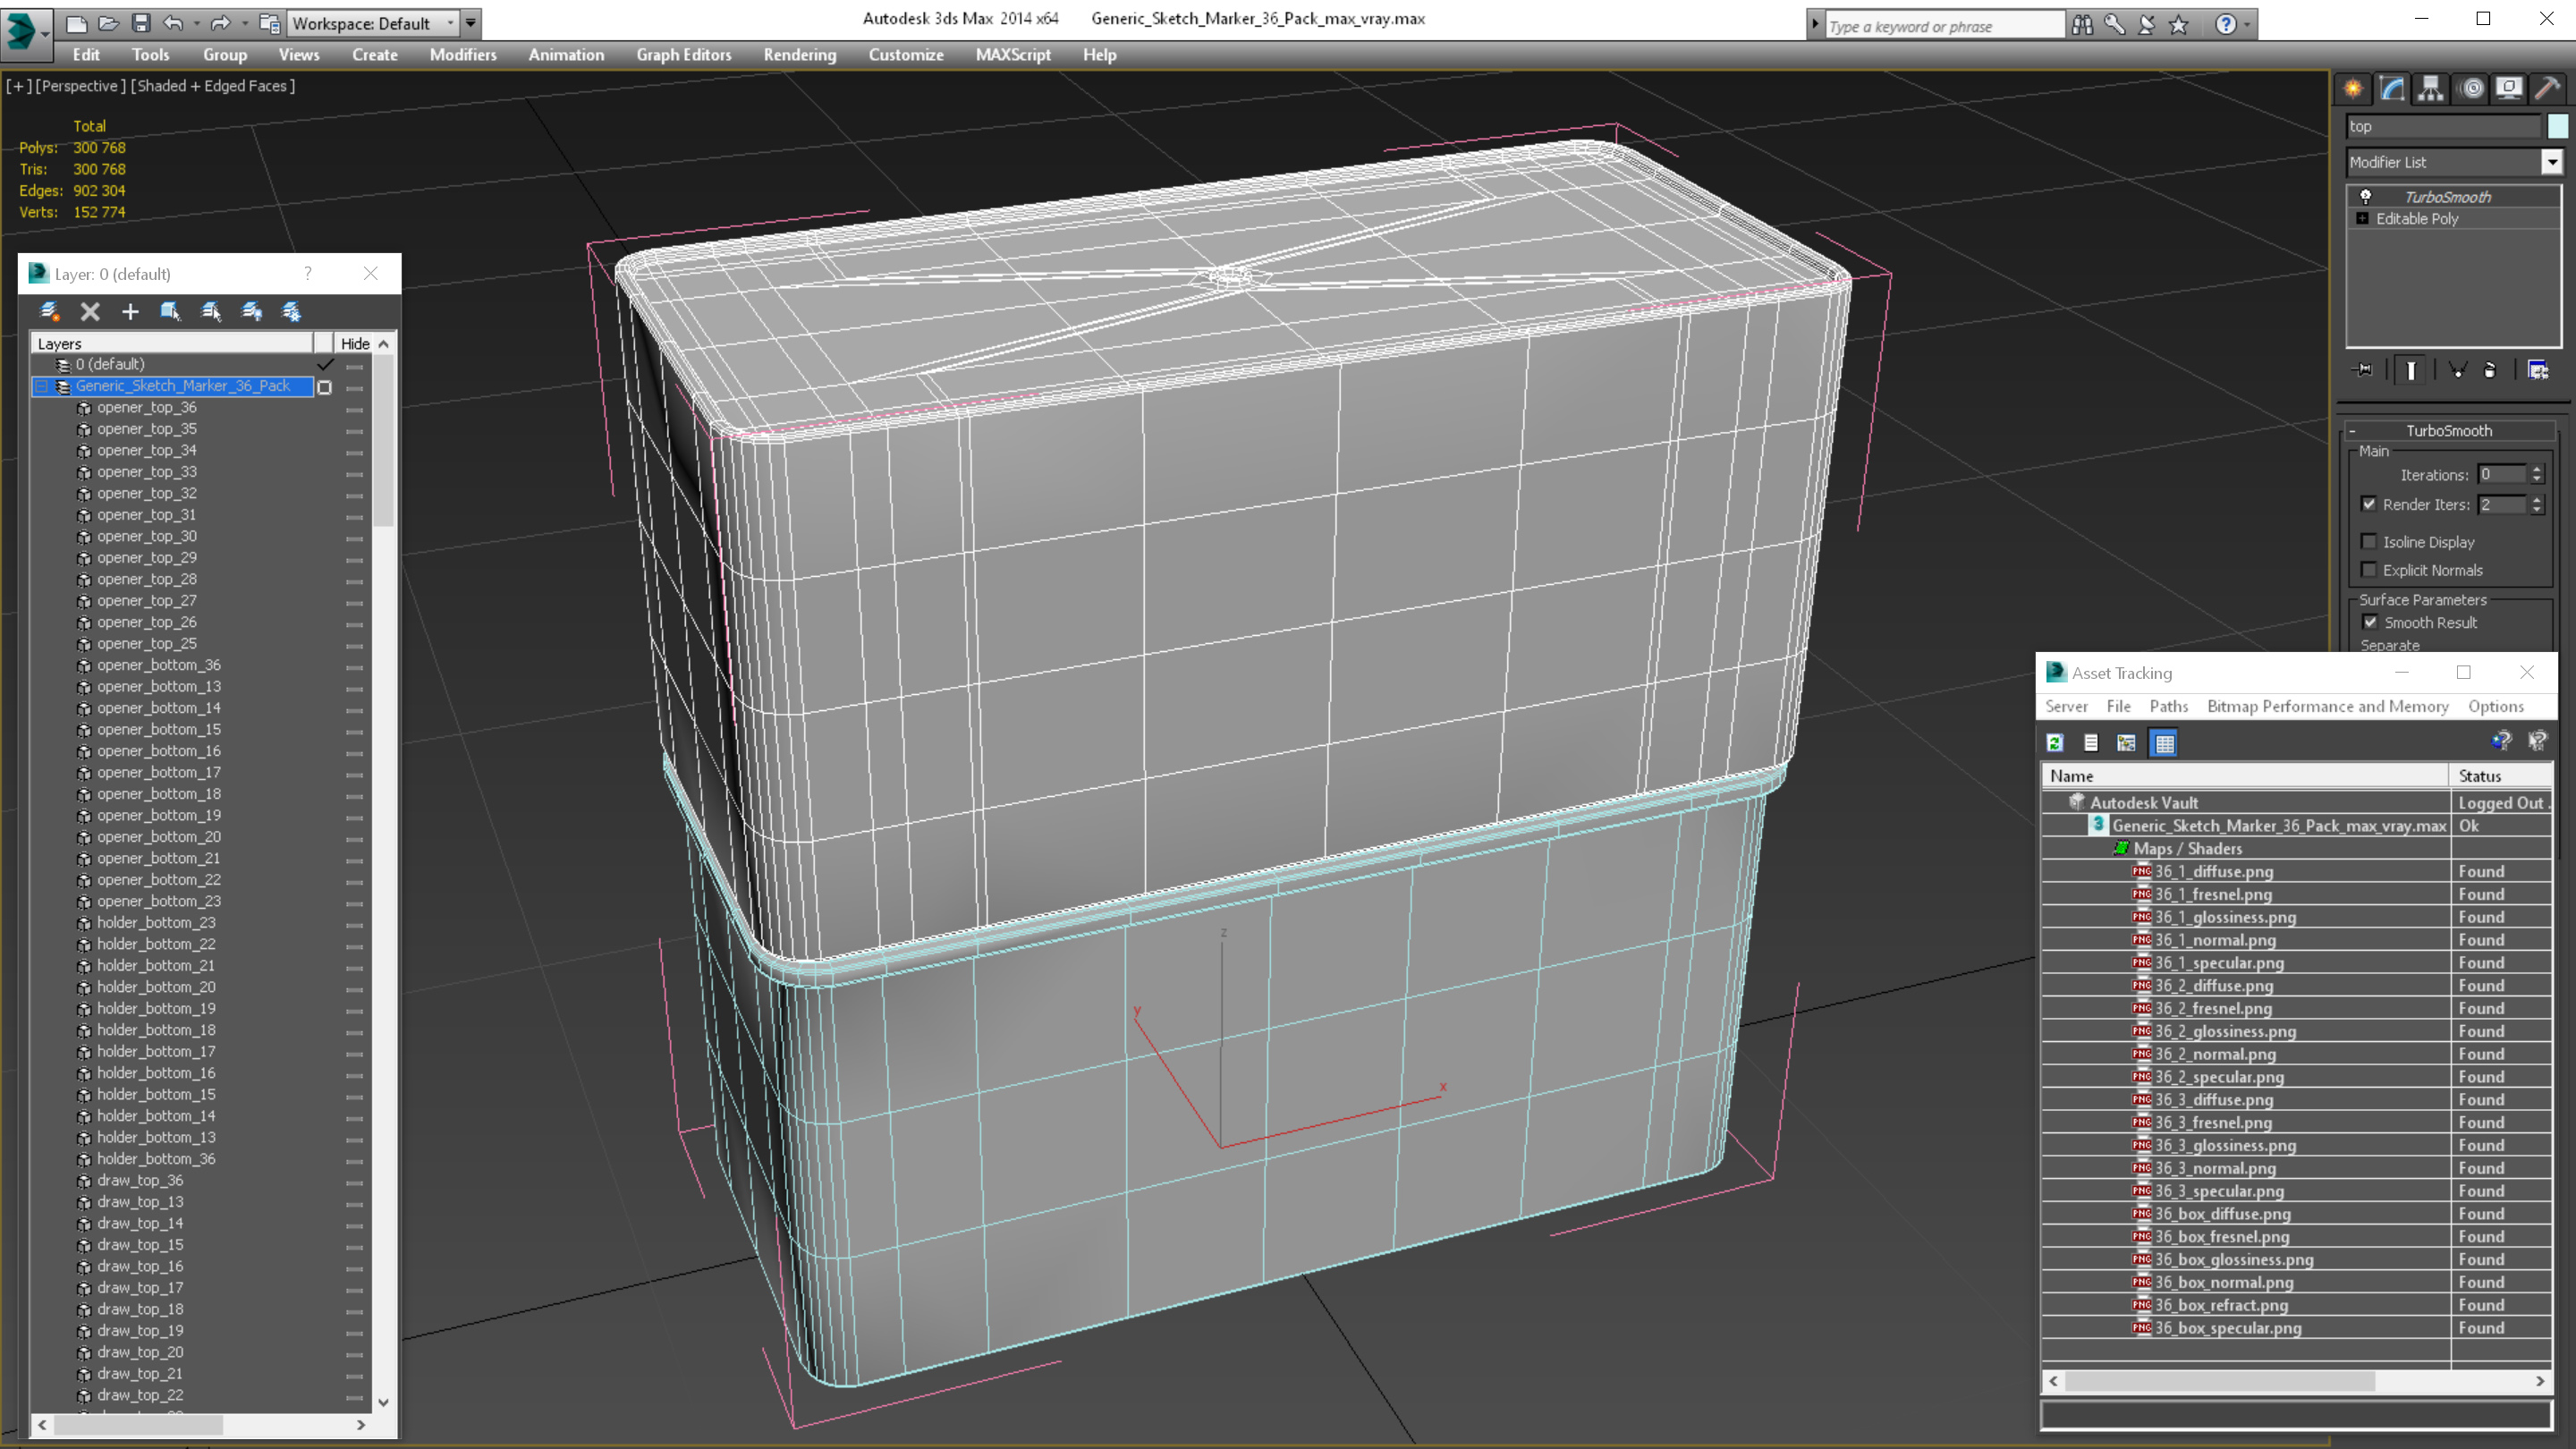This screenshot has width=2576, height=1449.
Task: Open the Modifiers menu
Action: tap(463, 55)
